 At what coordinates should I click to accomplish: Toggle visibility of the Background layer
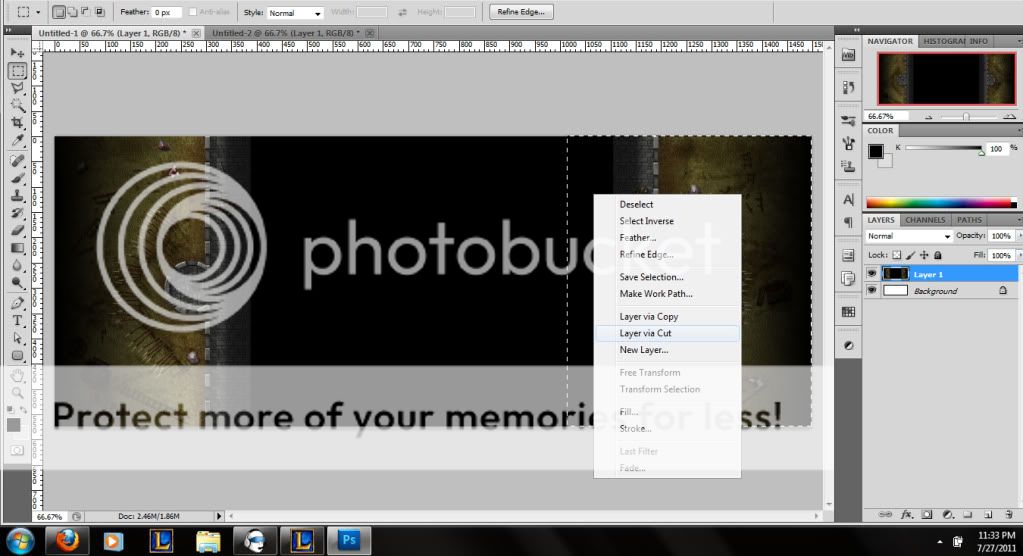[x=871, y=291]
